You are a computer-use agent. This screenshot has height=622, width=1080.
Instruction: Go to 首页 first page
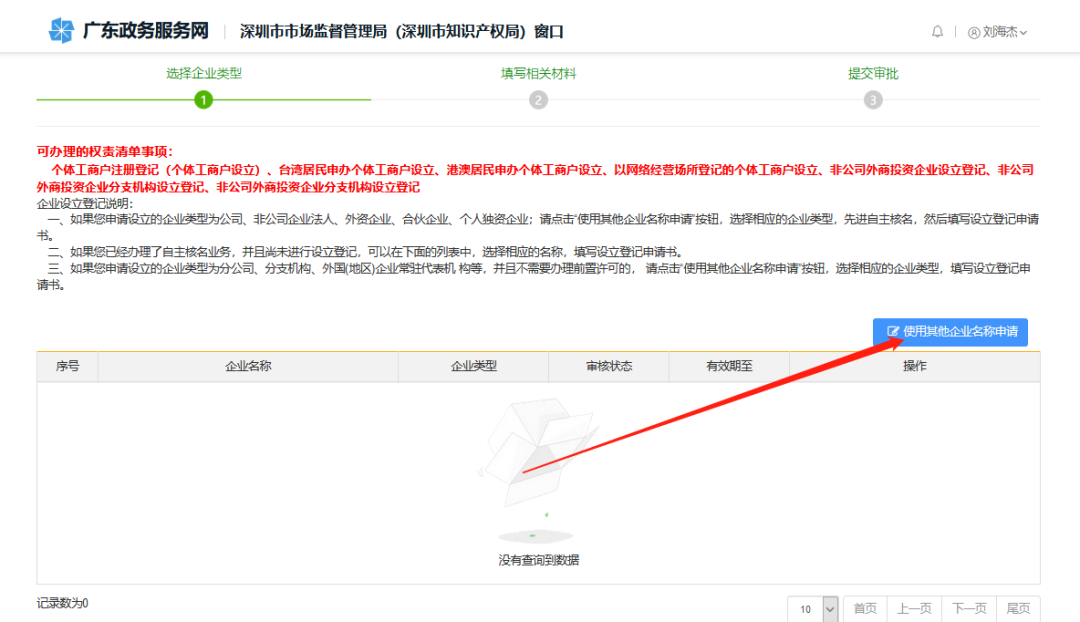pyautogui.click(x=864, y=608)
